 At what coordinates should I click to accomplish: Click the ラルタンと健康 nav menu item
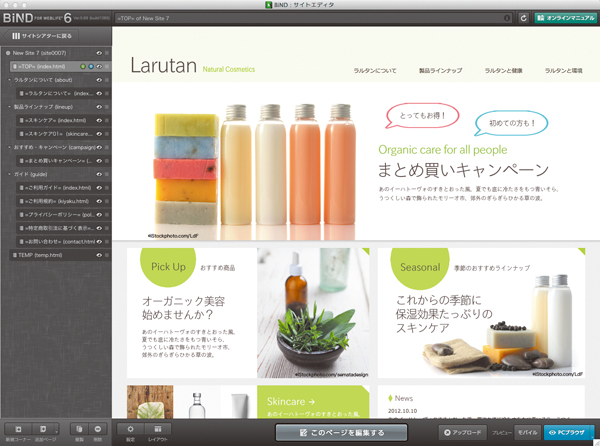click(503, 70)
